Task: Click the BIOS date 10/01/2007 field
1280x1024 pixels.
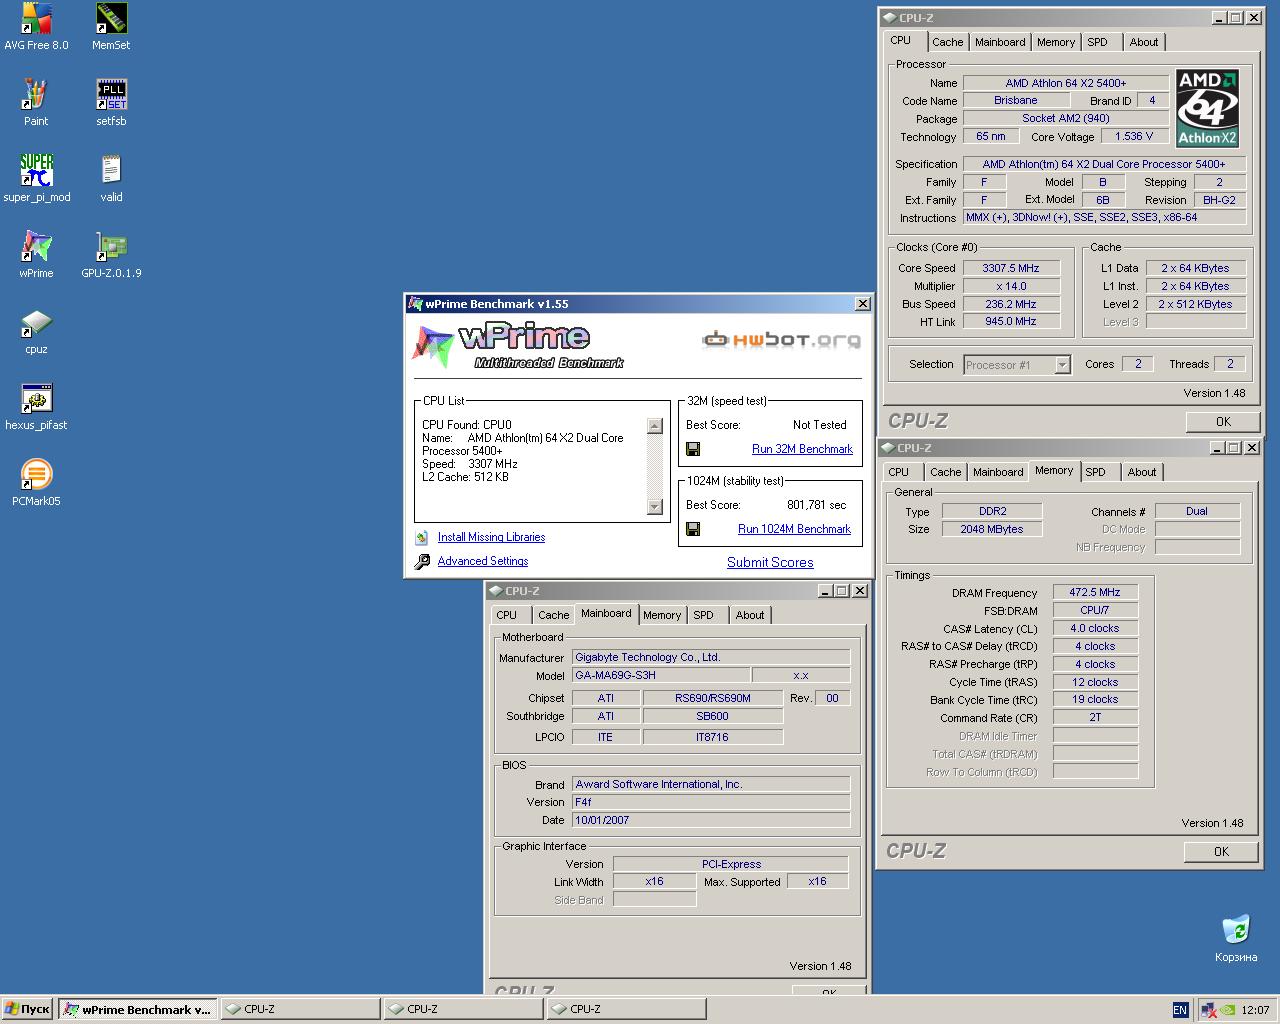Action: pos(711,820)
